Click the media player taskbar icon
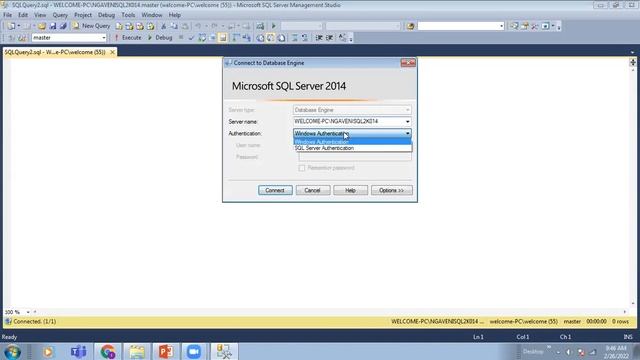This screenshot has width=640, height=360. 48,351
